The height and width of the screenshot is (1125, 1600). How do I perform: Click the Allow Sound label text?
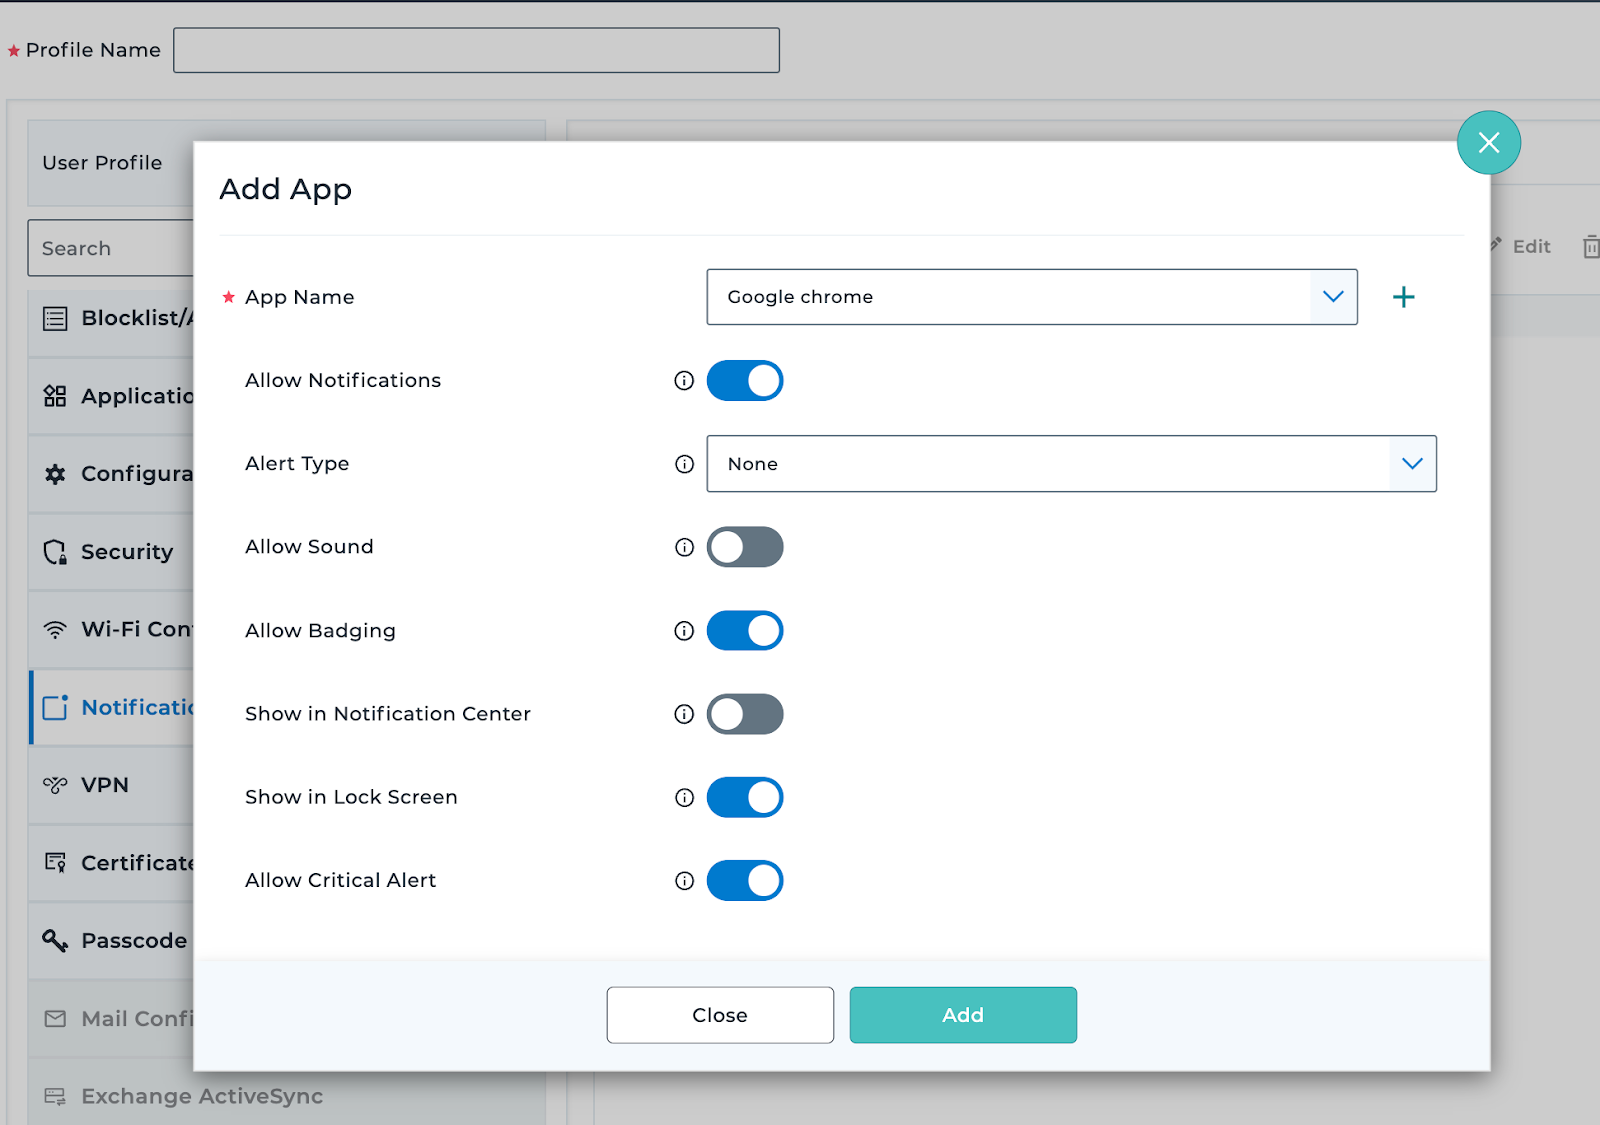click(309, 547)
